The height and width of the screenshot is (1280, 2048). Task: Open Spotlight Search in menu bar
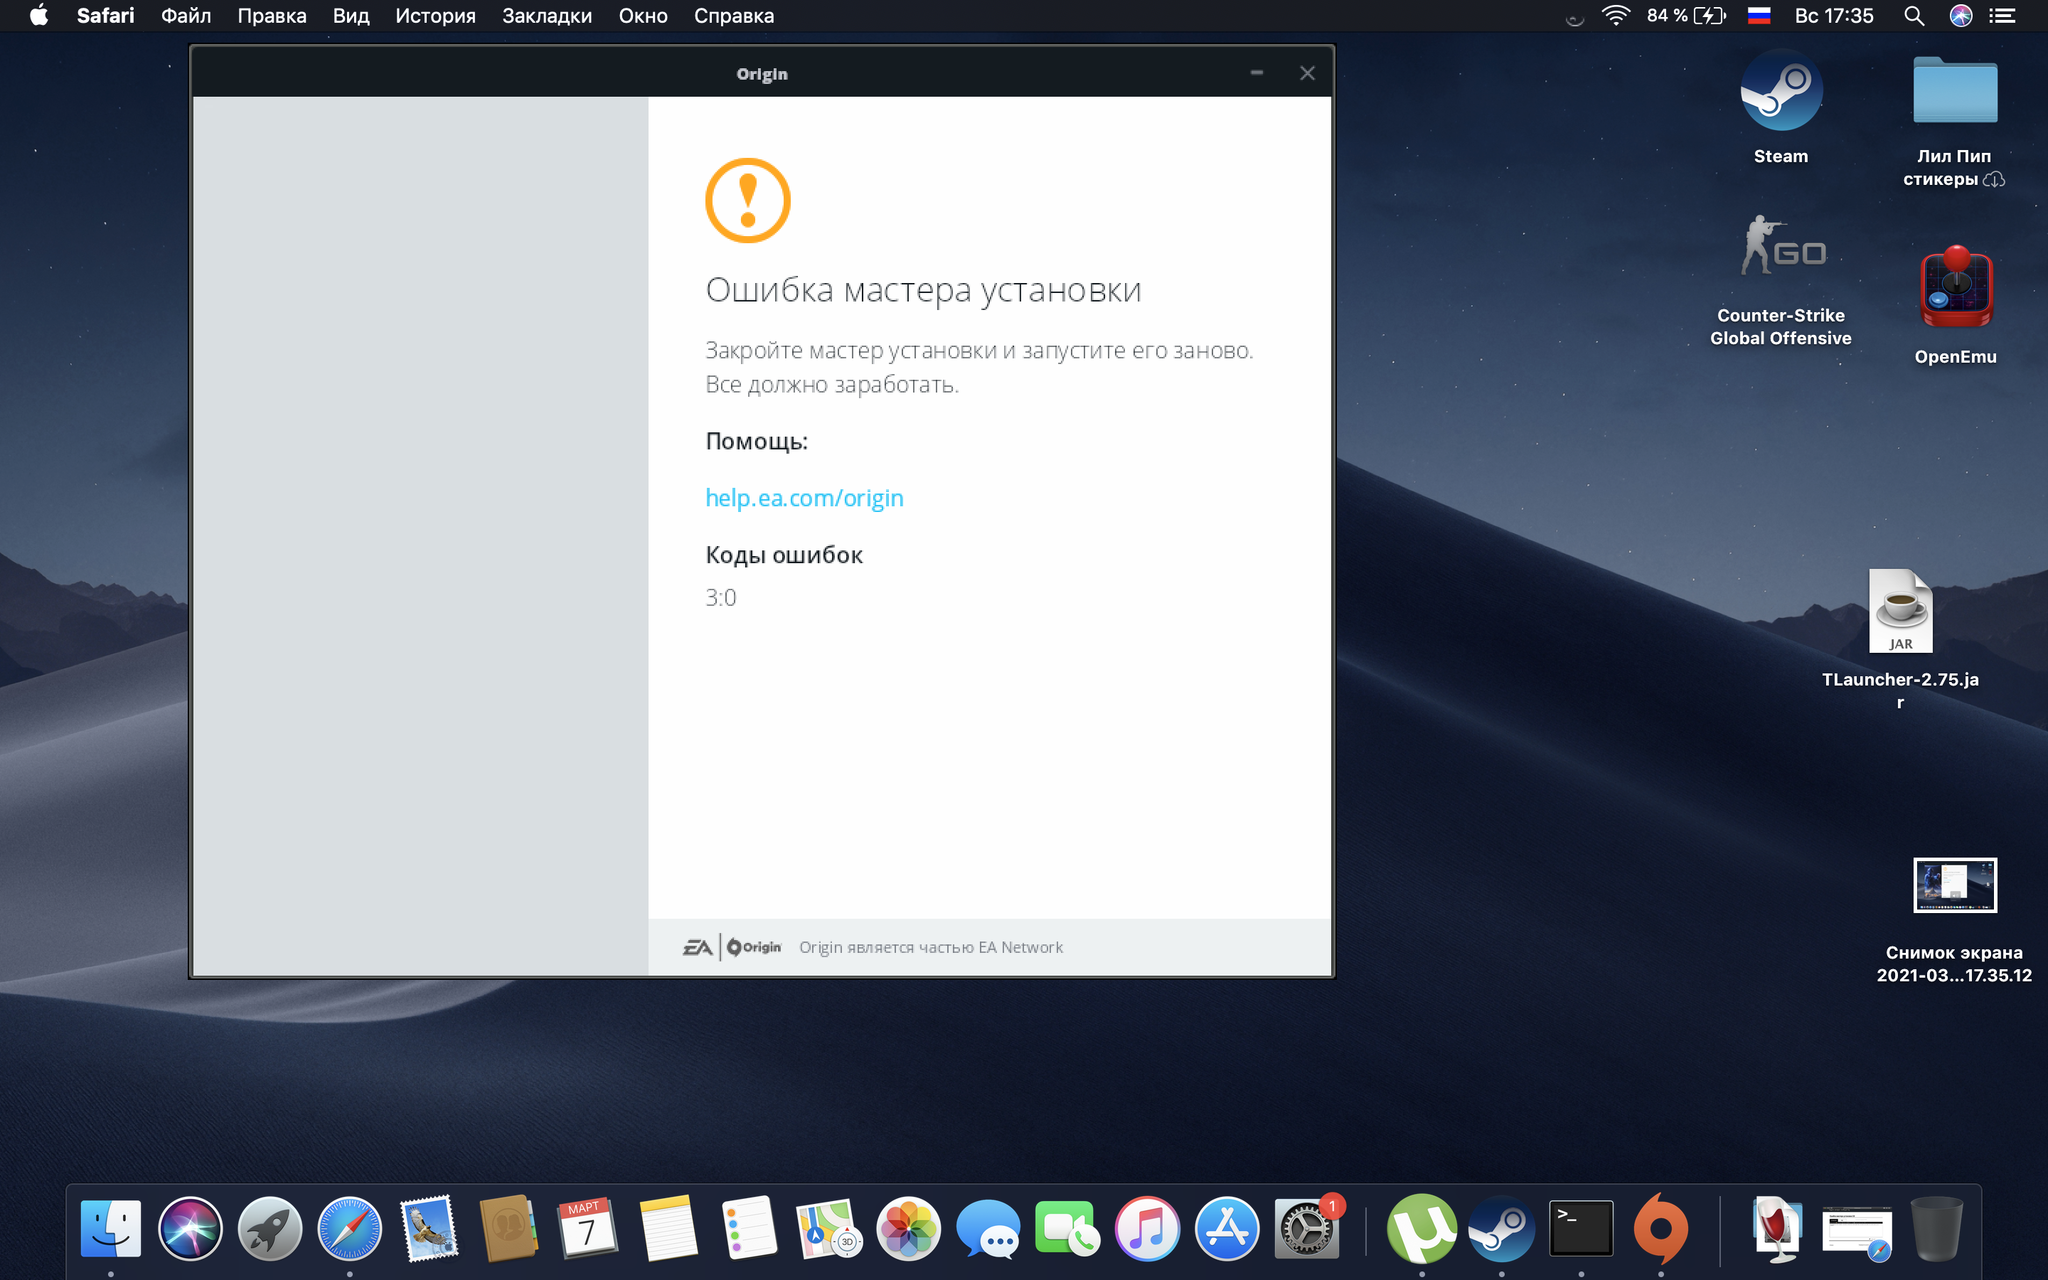pos(1914,16)
